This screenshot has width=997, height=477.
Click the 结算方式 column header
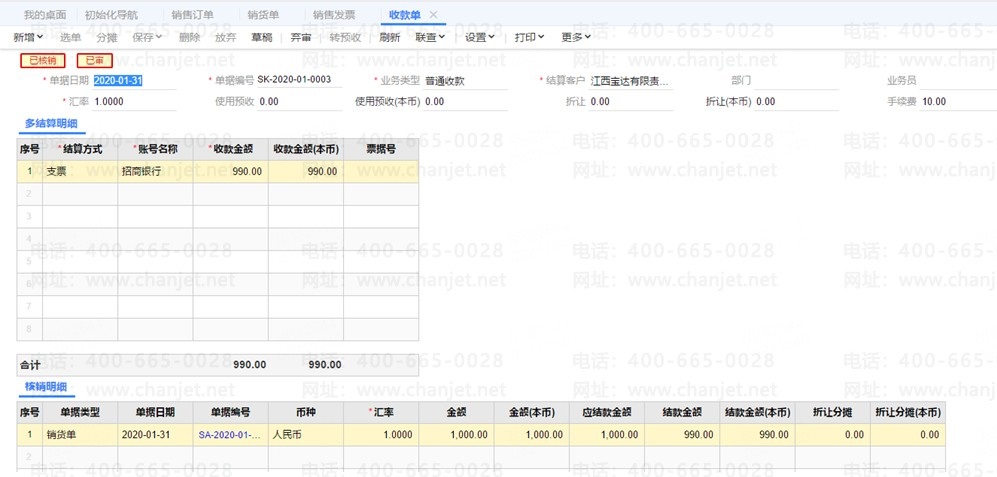(x=80, y=150)
